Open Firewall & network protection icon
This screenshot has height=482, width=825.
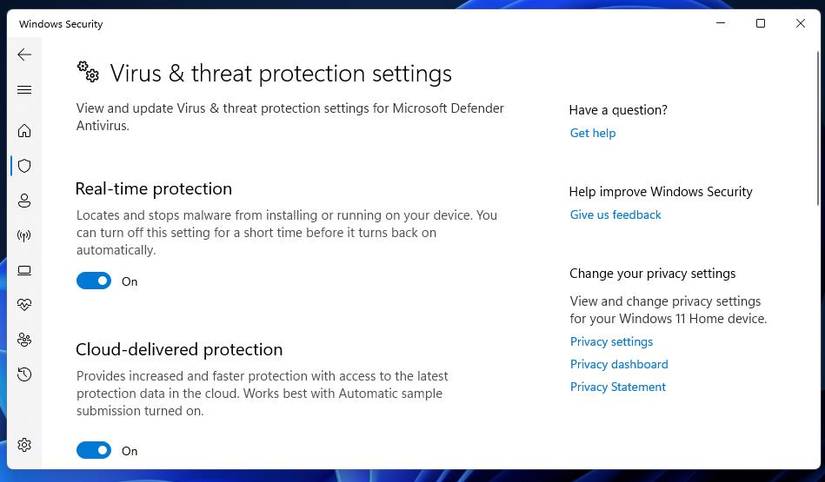coord(24,236)
